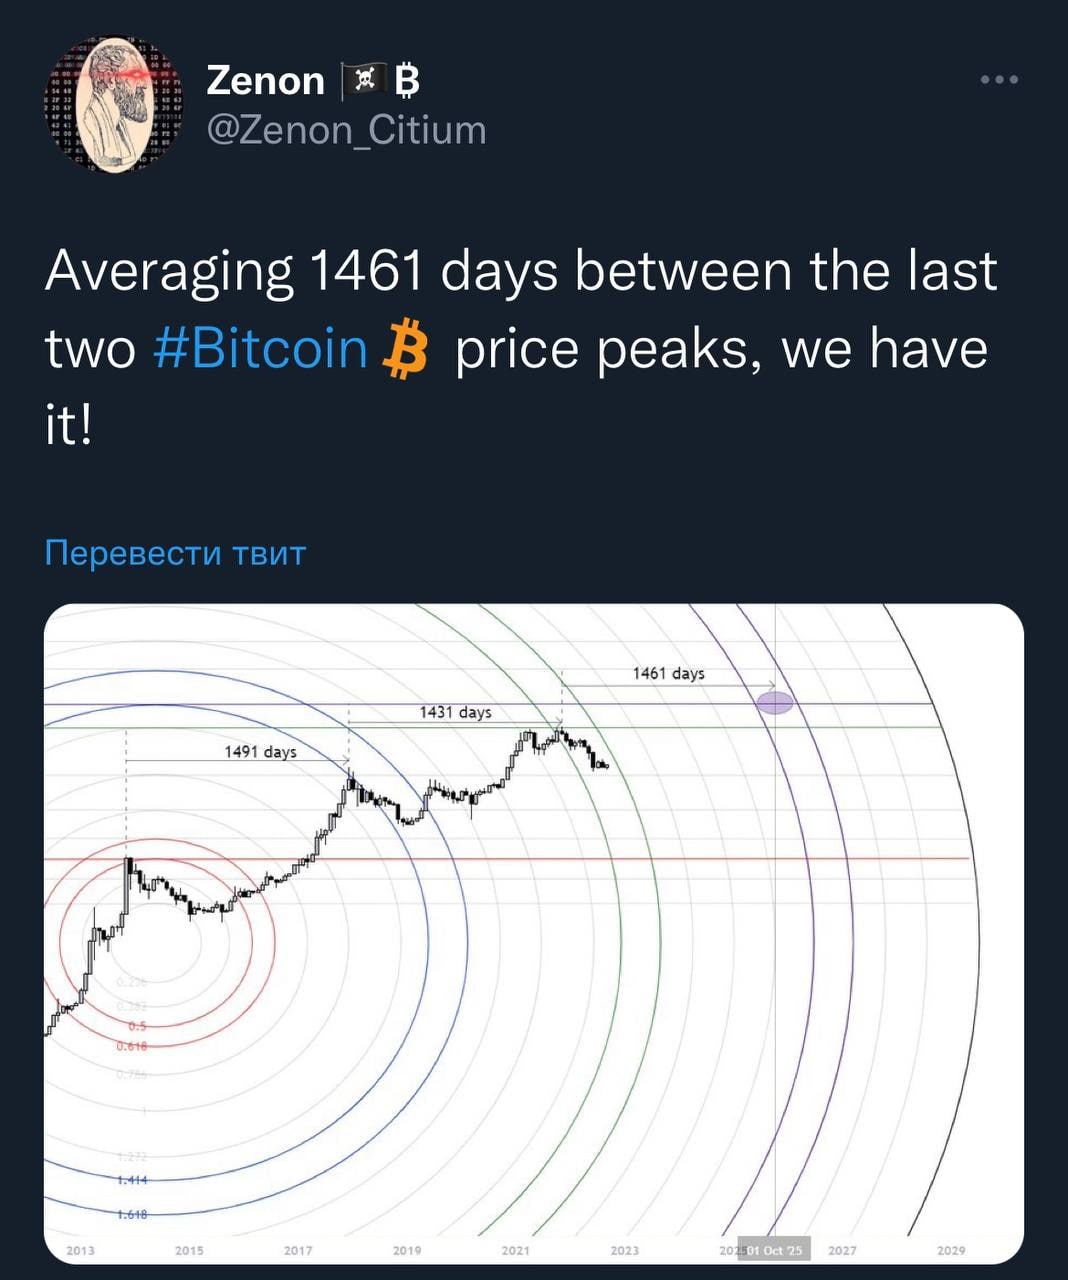This screenshot has height=1280, width=1068.
Task: Click the 1491 days measurement label
Action: pyautogui.click(x=260, y=751)
